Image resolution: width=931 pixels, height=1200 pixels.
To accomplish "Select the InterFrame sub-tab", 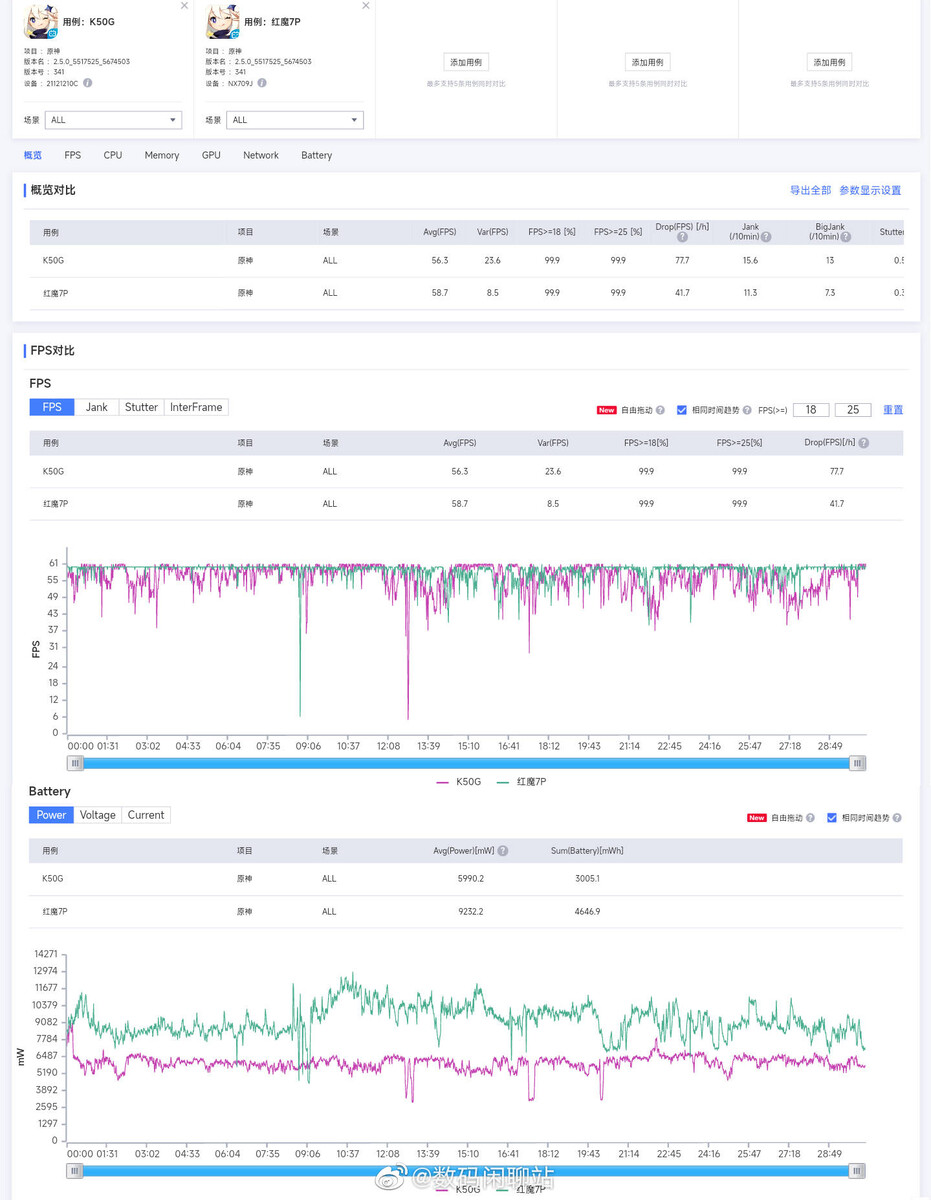I will [x=196, y=407].
